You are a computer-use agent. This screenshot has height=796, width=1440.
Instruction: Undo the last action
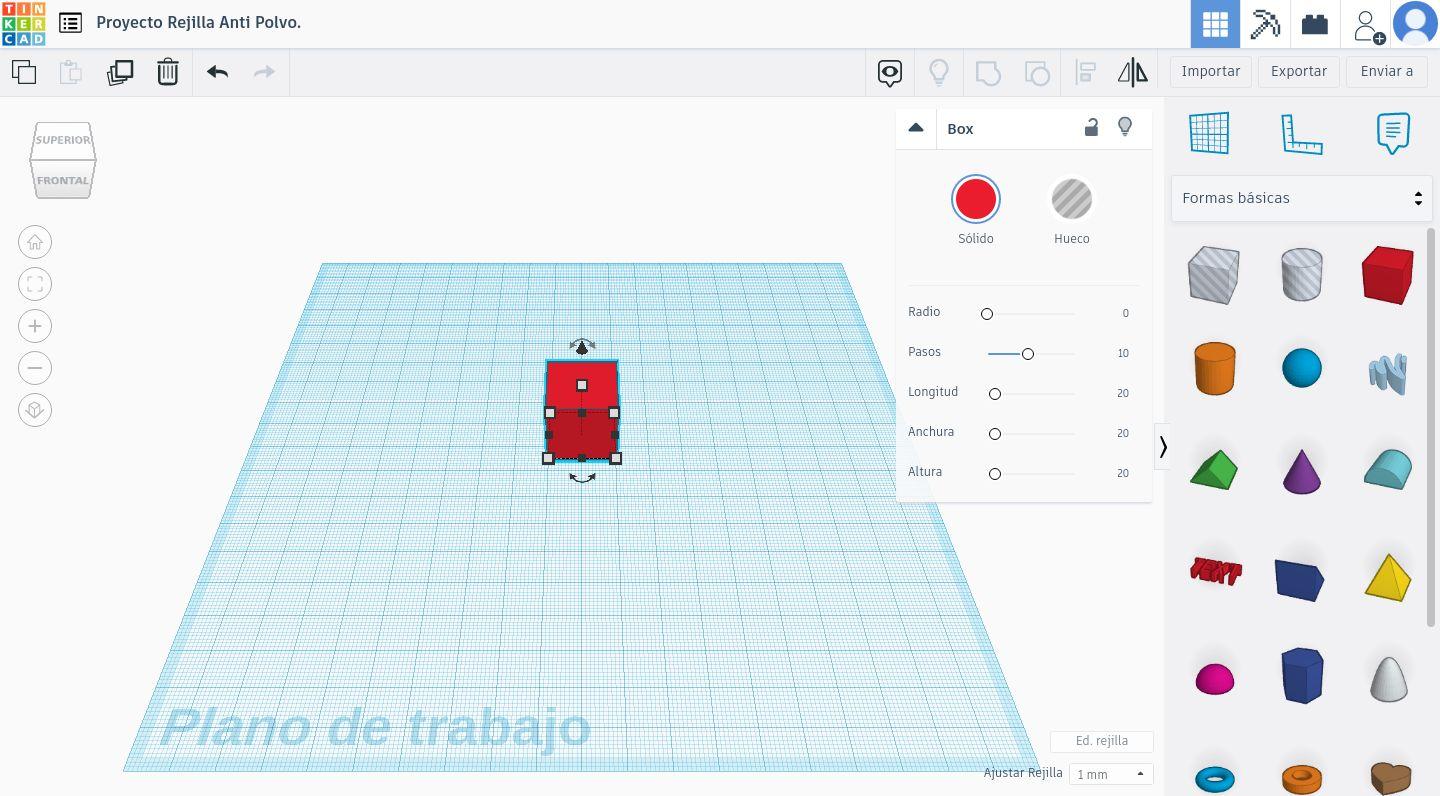(x=217, y=72)
